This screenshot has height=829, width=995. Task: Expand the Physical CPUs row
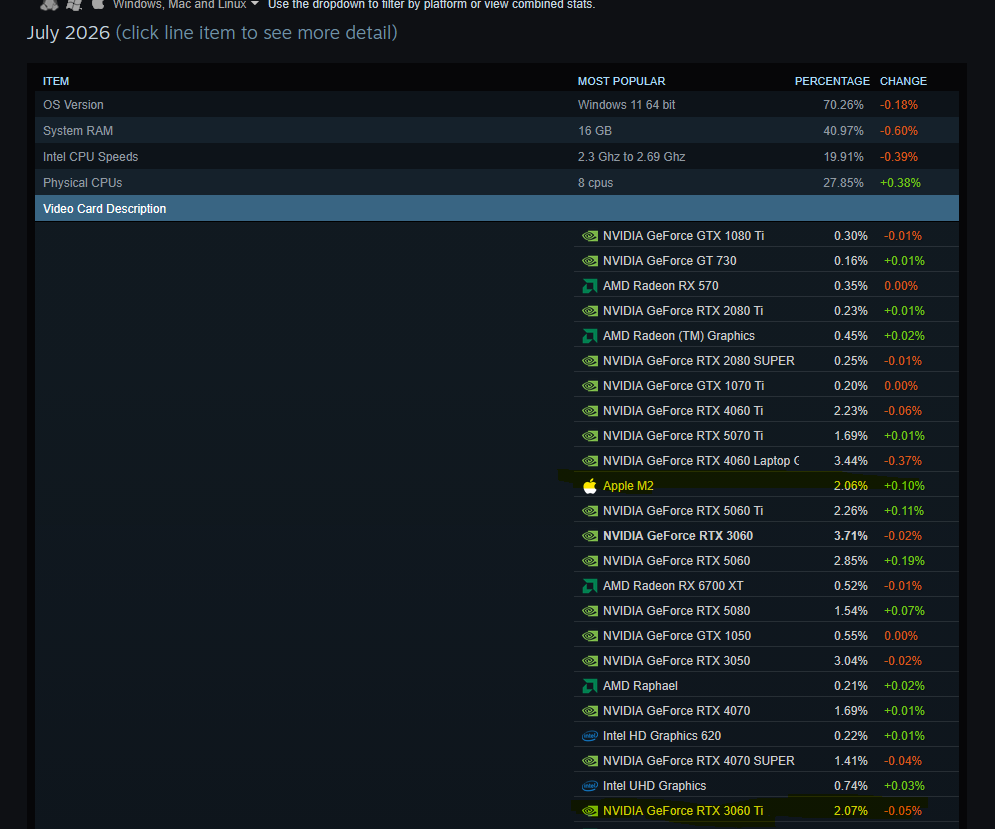coord(497,183)
